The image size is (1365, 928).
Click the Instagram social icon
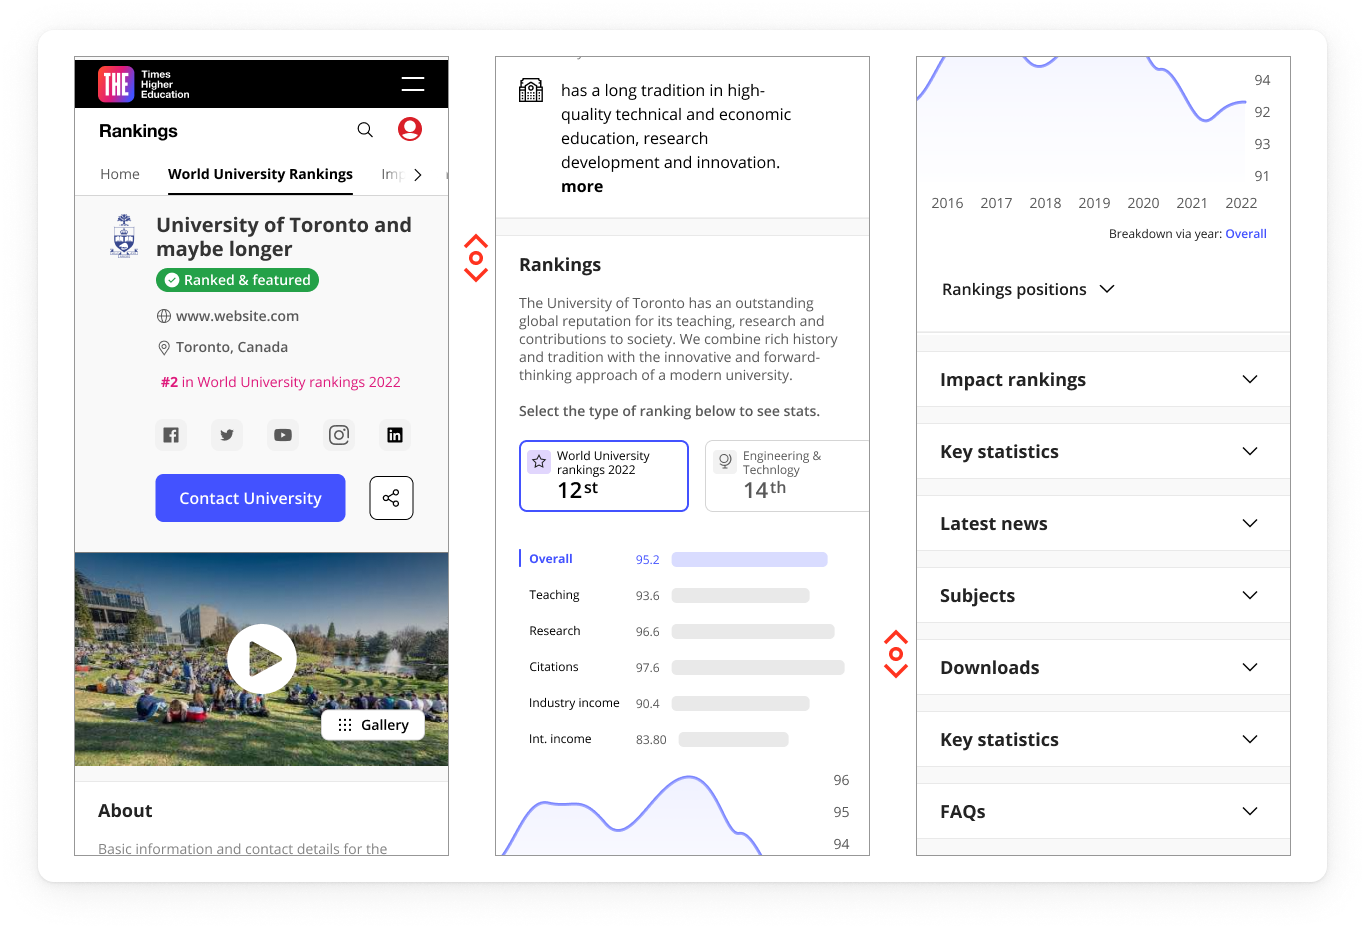(x=339, y=435)
